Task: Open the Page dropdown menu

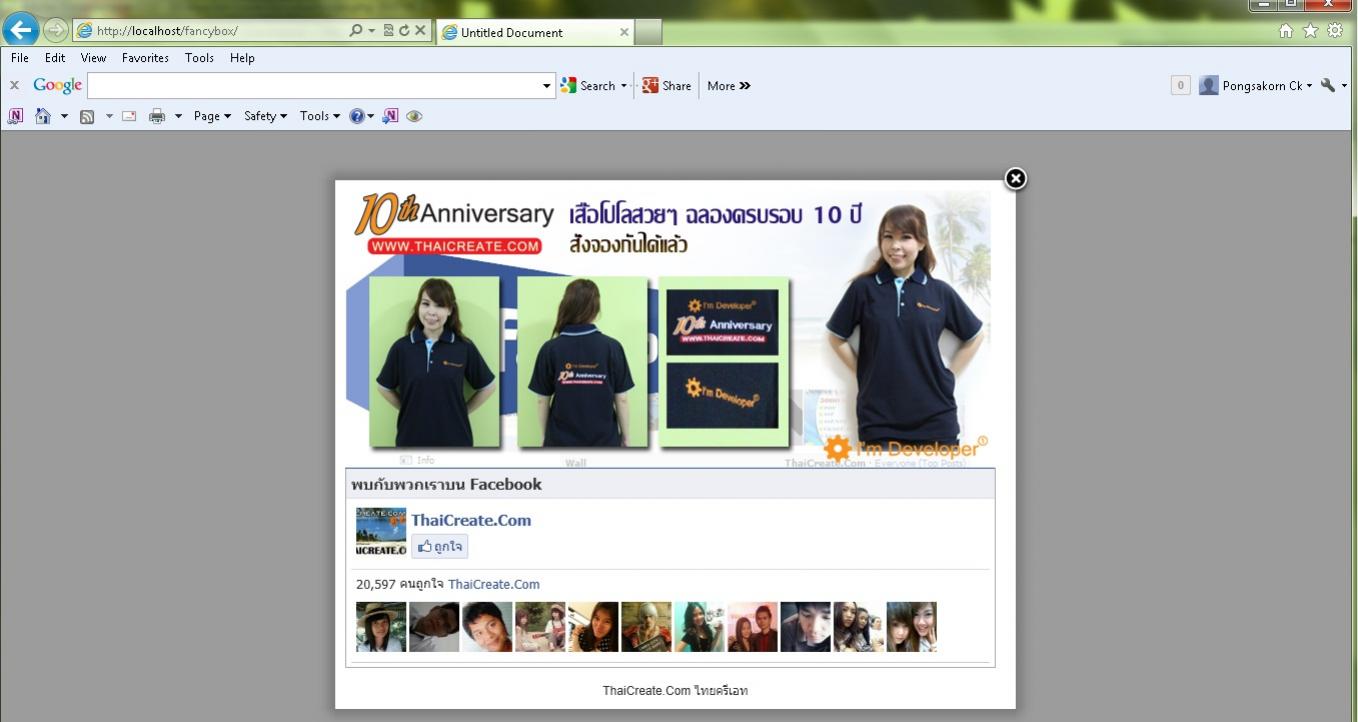Action: pos(212,116)
